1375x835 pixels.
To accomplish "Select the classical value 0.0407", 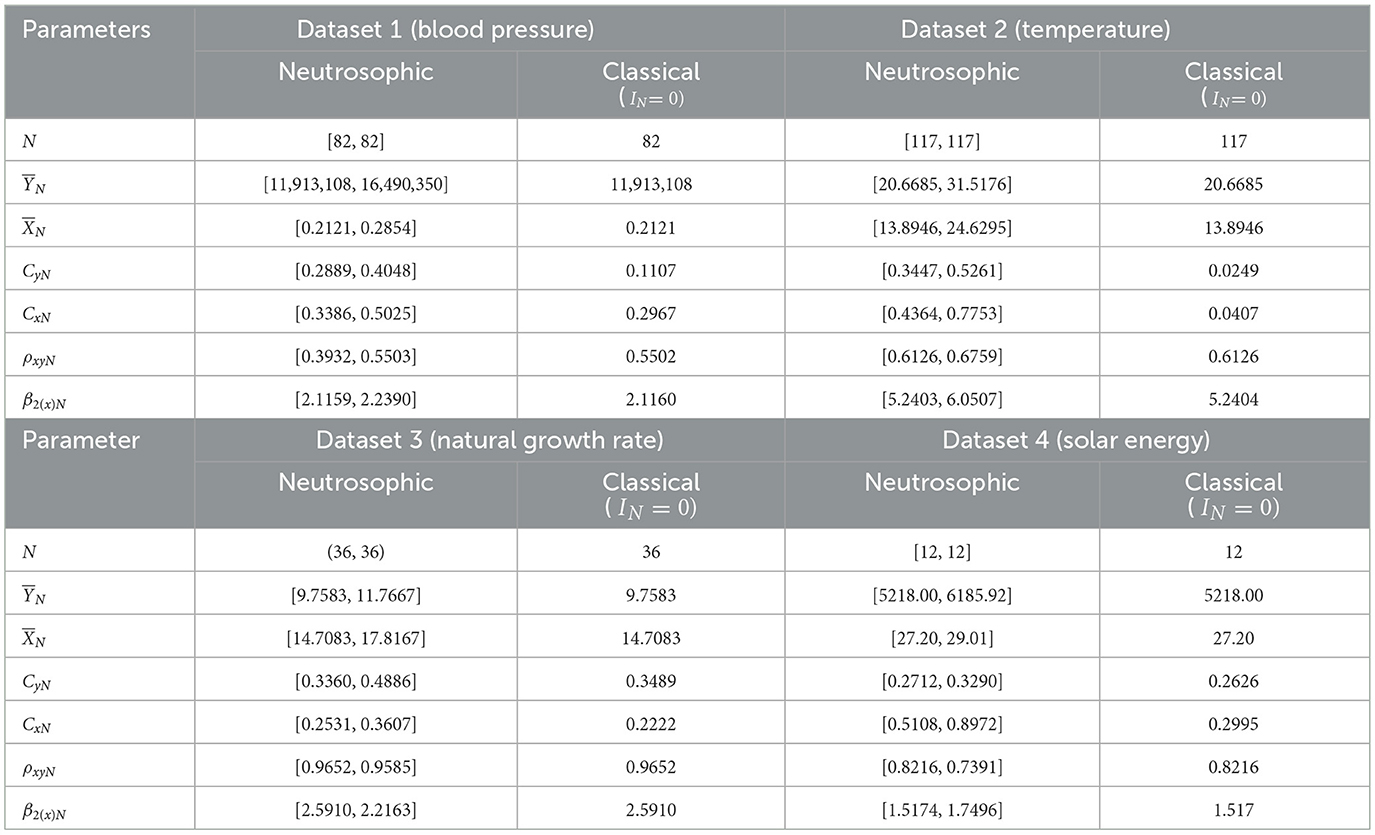I will tap(1233, 313).
